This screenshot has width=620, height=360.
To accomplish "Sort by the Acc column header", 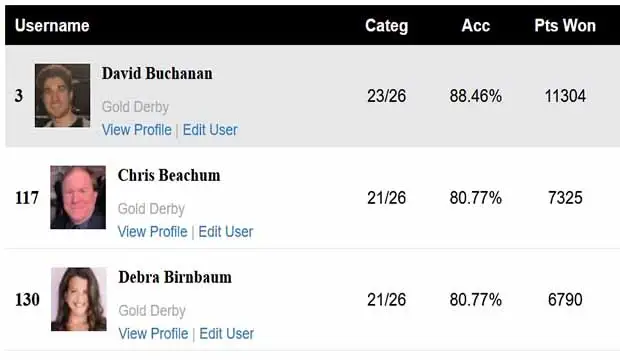I will pyautogui.click(x=476, y=26).
